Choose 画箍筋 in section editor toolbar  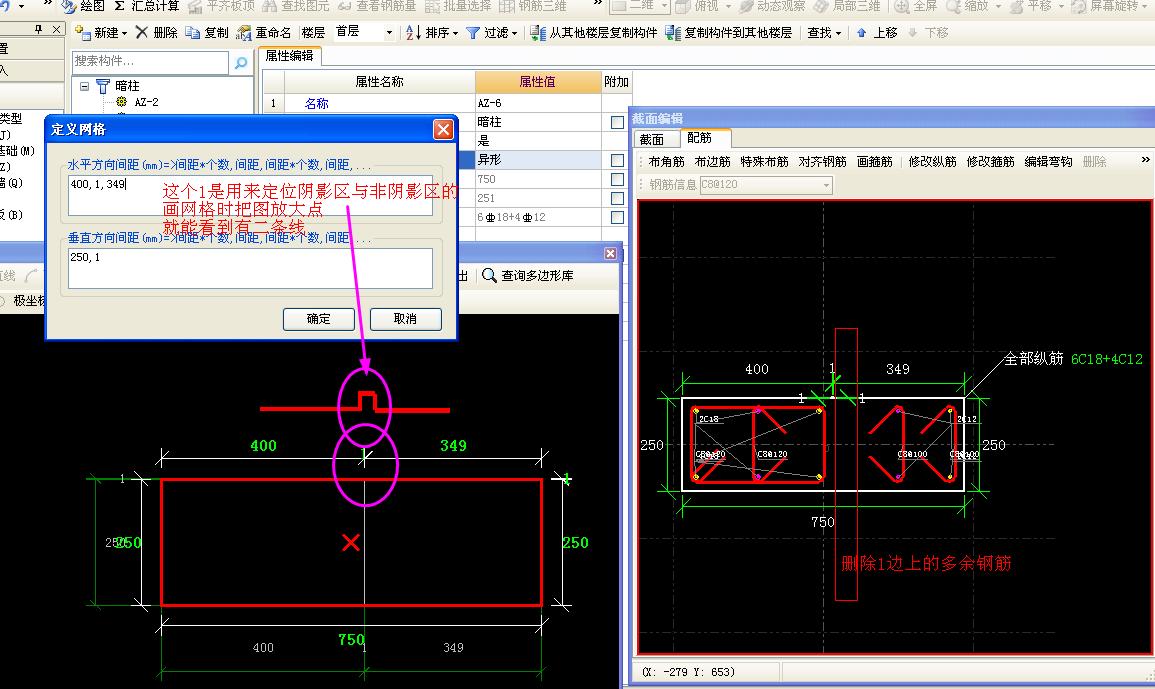point(874,161)
